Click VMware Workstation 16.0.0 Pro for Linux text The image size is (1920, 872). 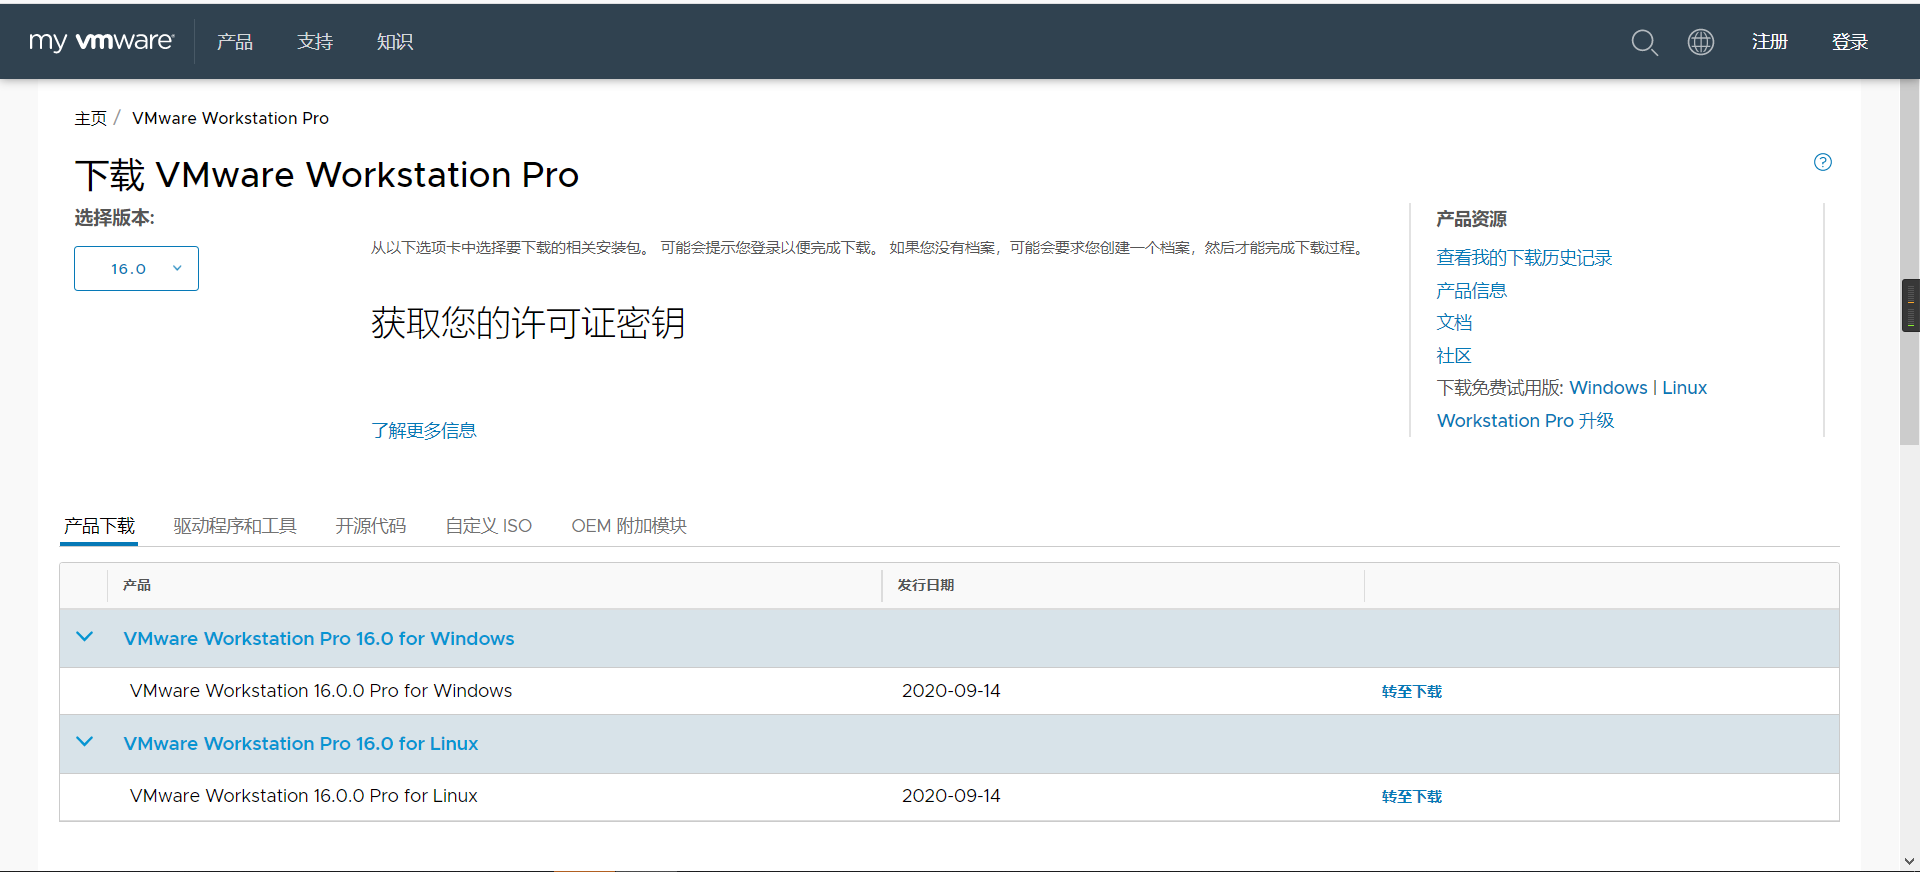pyautogui.click(x=304, y=796)
